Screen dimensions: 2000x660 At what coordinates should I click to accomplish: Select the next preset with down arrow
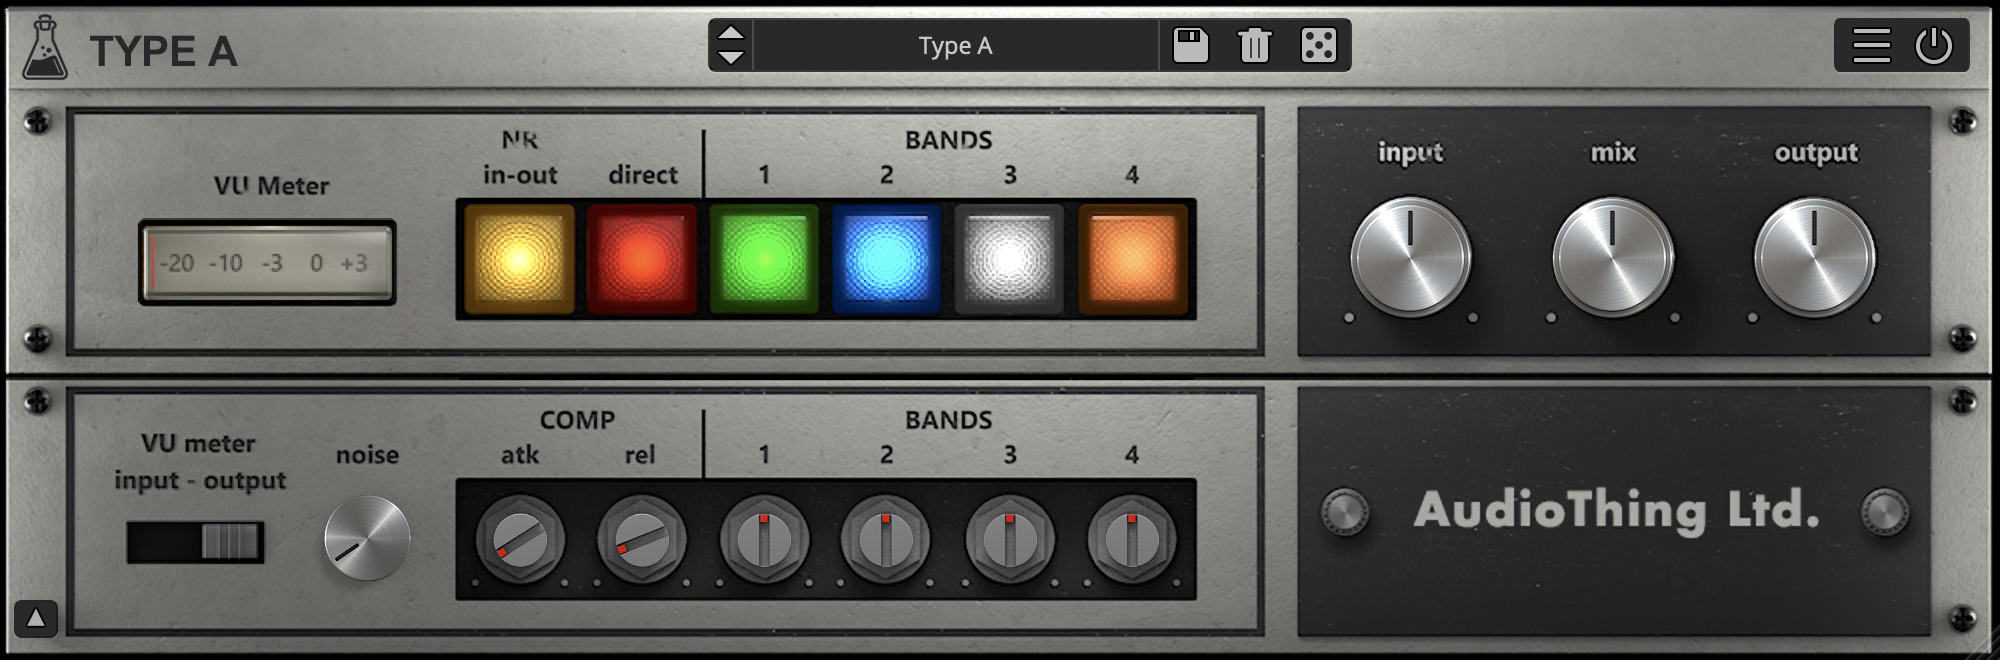point(731,57)
